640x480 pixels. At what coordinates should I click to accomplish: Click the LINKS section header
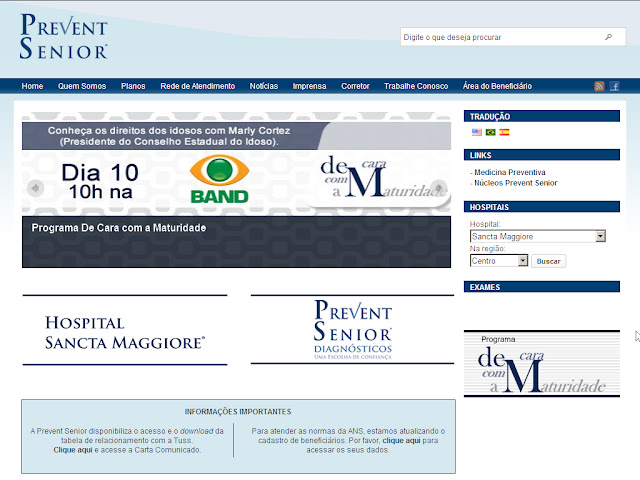(542, 155)
